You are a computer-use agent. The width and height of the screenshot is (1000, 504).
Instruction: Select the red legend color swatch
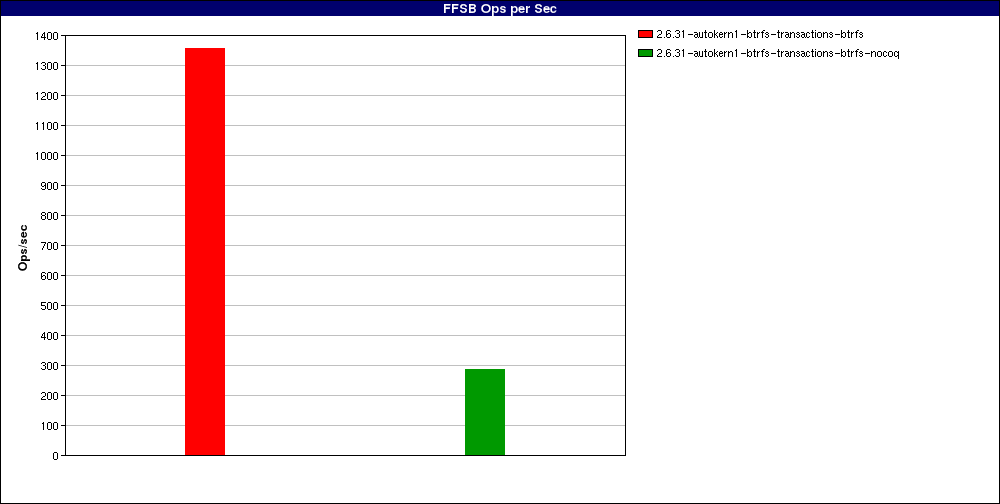(645, 34)
